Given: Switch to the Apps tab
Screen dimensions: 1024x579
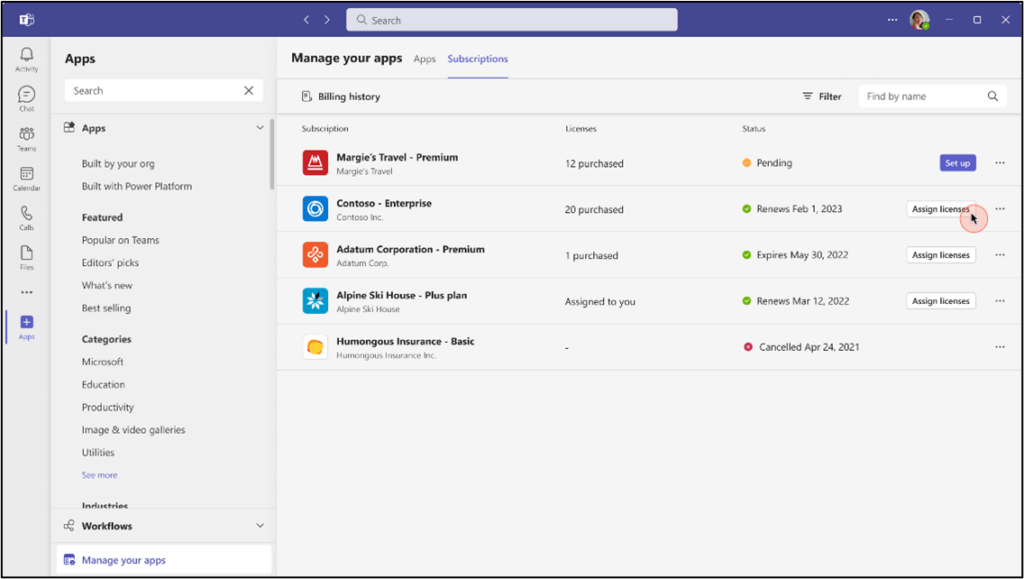Looking at the screenshot, I should 424,59.
